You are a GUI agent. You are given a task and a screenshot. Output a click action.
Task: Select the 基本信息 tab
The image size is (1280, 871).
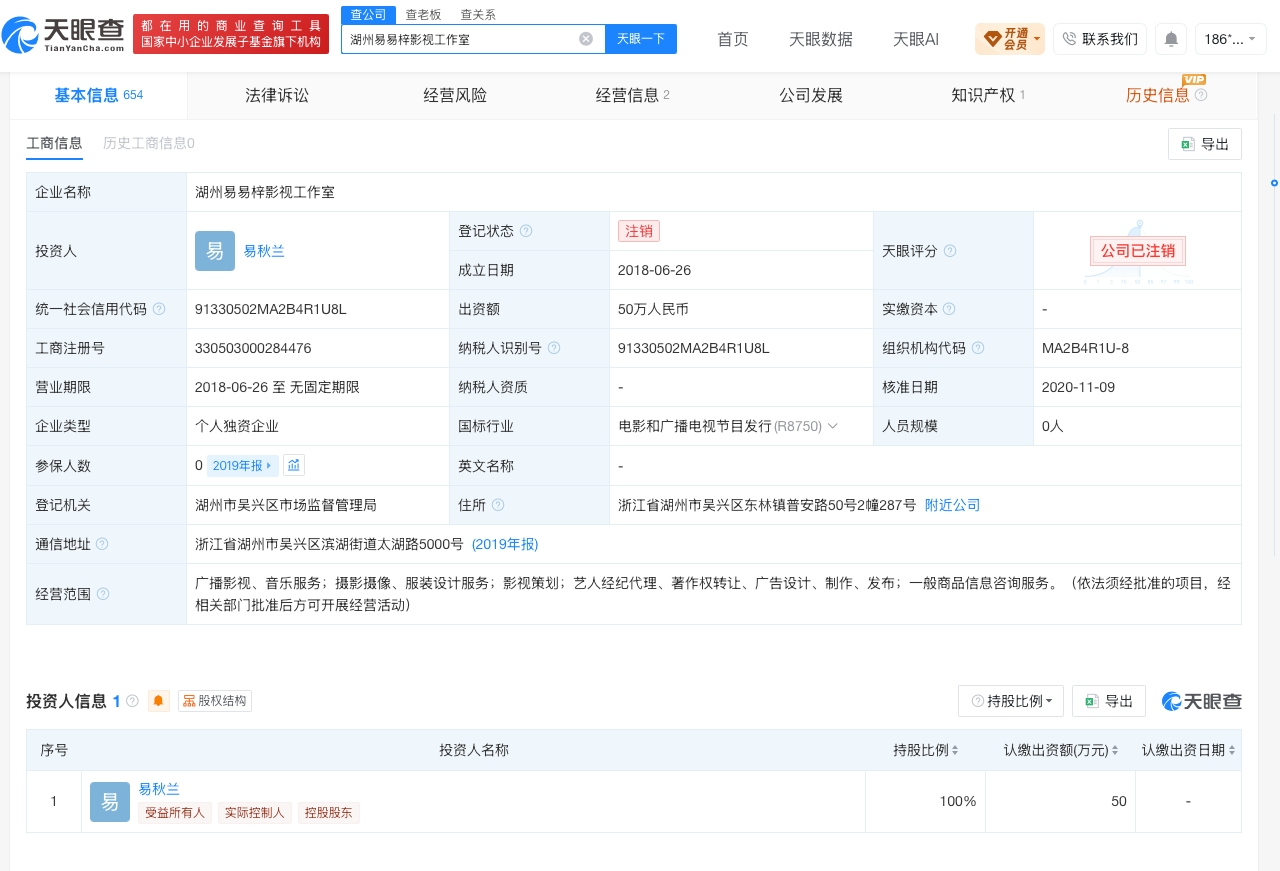click(99, 95)
